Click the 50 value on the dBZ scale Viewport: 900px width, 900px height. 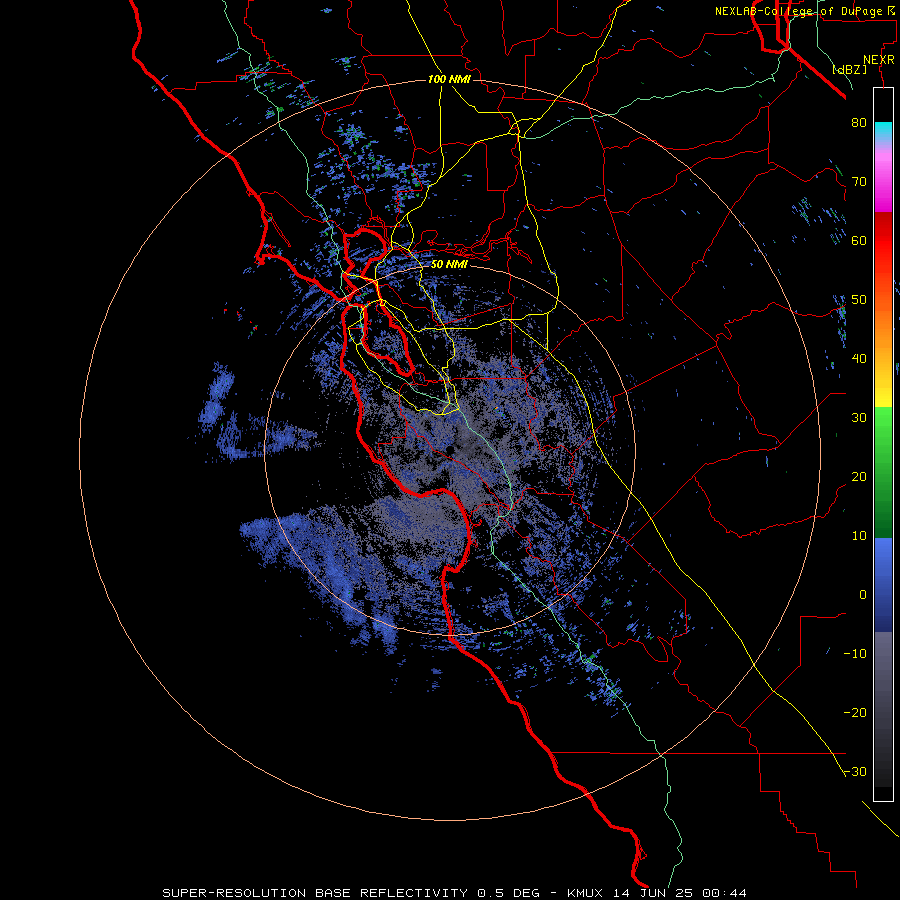point(859,300)
